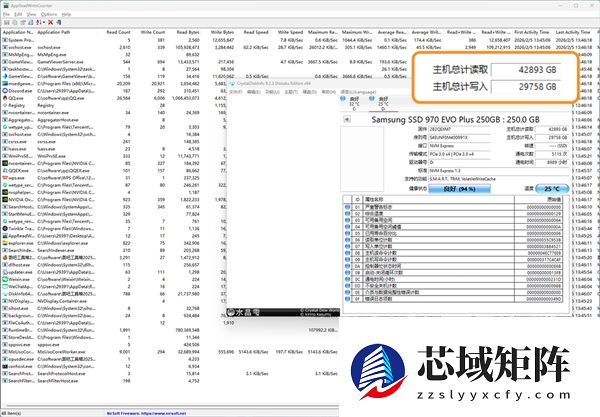Click status icon of SMART attribute 0C
This screenshot has height=417, width=600.
point(347,279)
